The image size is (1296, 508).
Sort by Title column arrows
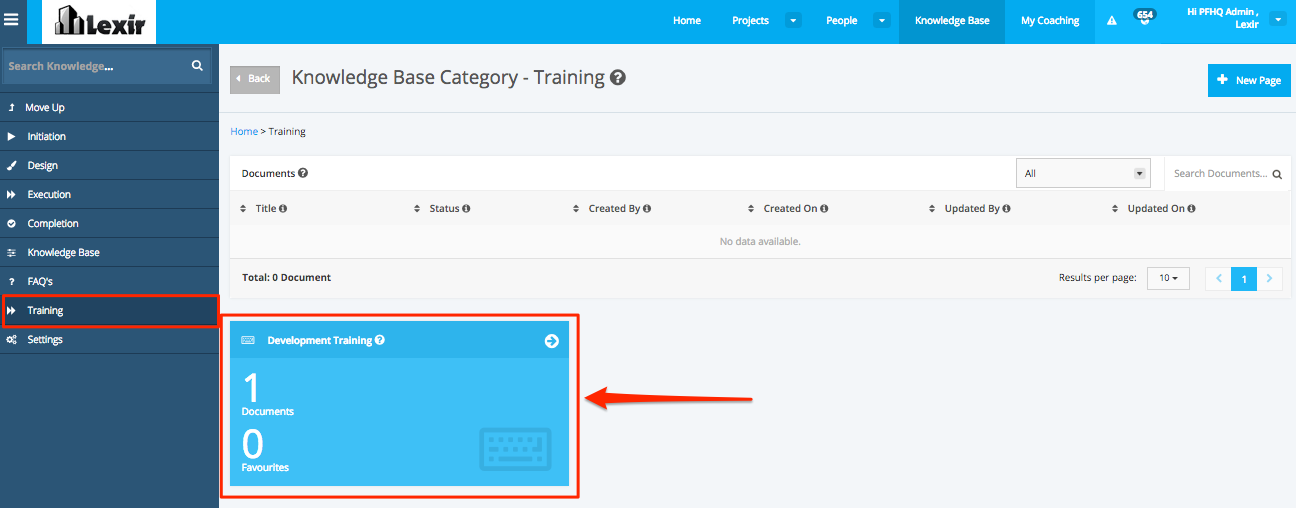pos(243,209)
